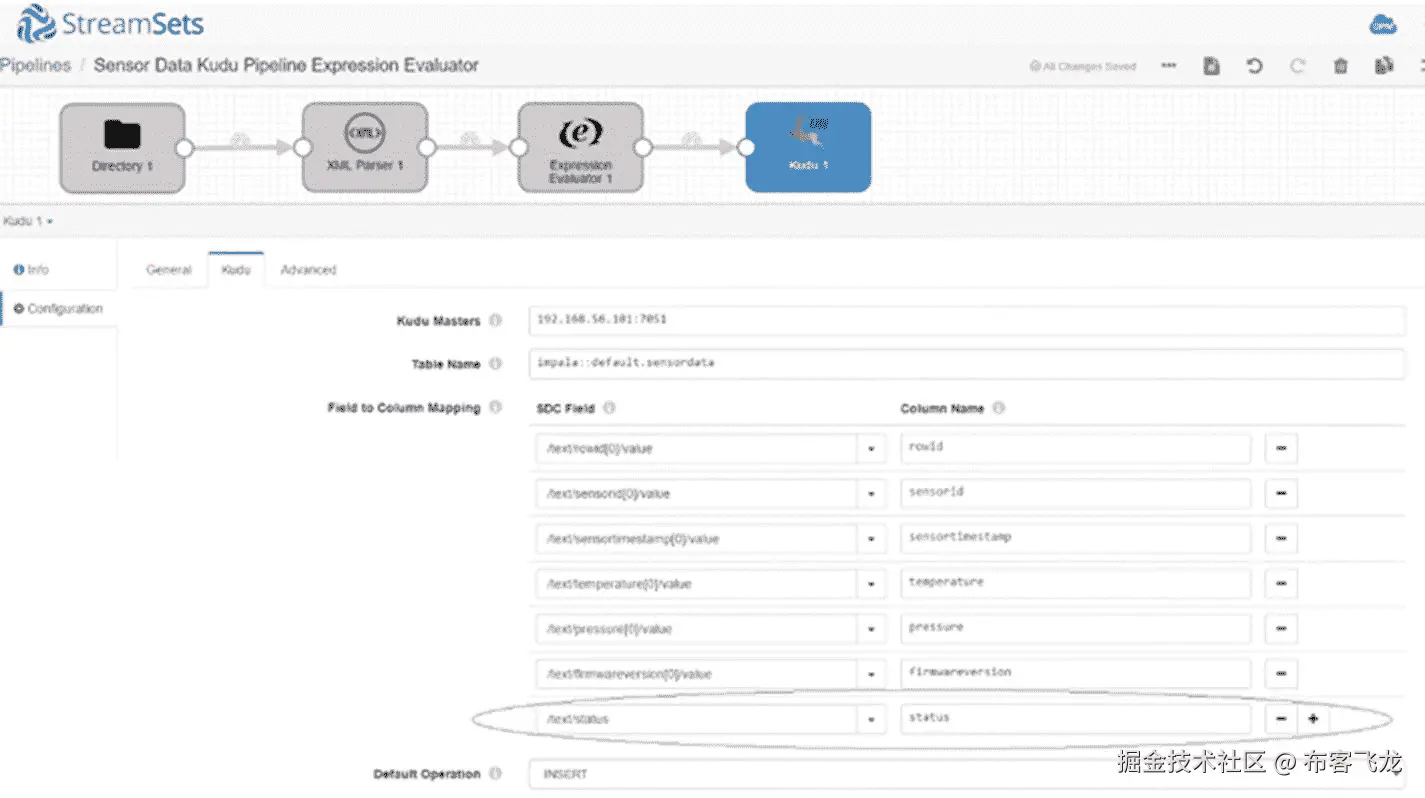Open dropdown for /text/sensorid[0]/value field
The height and width of the screenshot is (798, 1425).
[871, 493]
